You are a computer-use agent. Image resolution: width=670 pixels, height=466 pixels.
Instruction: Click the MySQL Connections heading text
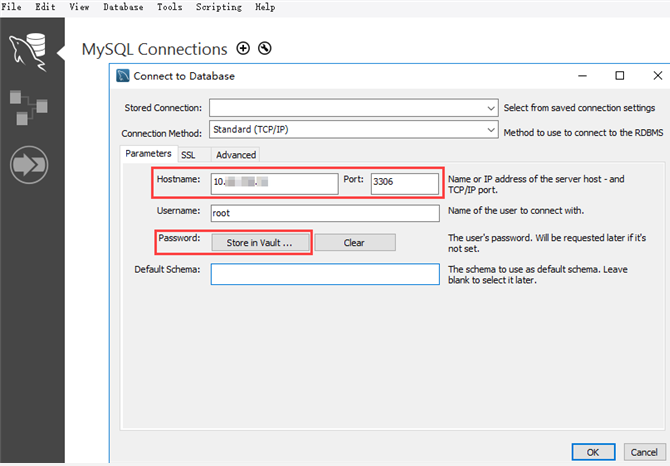[154, 50]
